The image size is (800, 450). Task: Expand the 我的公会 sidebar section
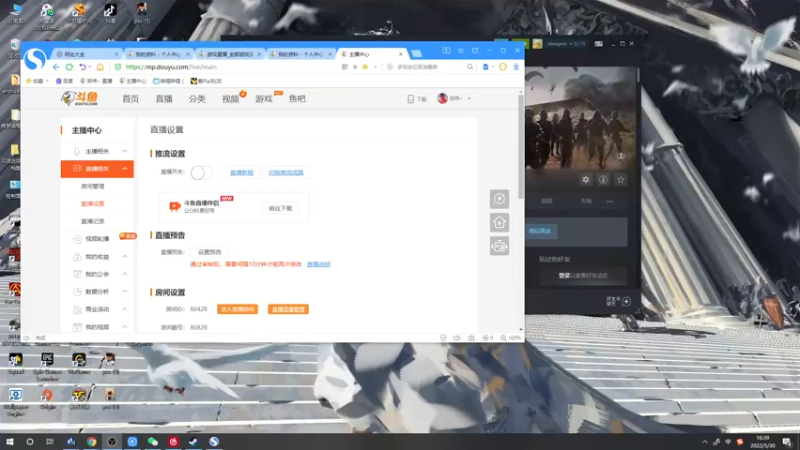[x=124, y=274]
